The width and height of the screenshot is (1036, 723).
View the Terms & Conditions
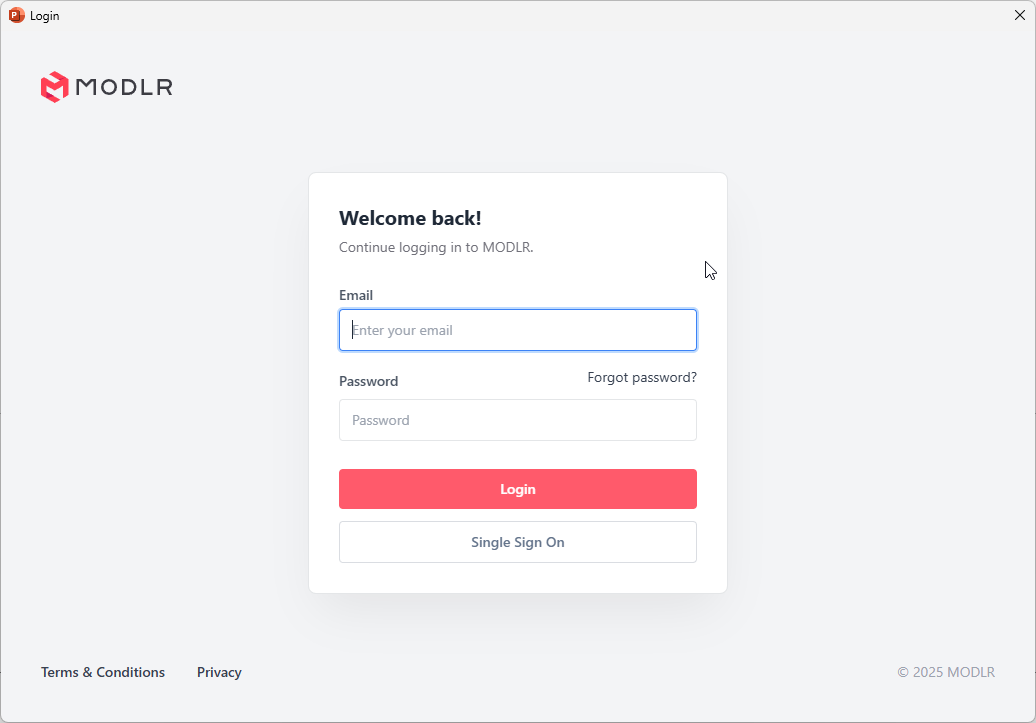[x=102, y=672]
